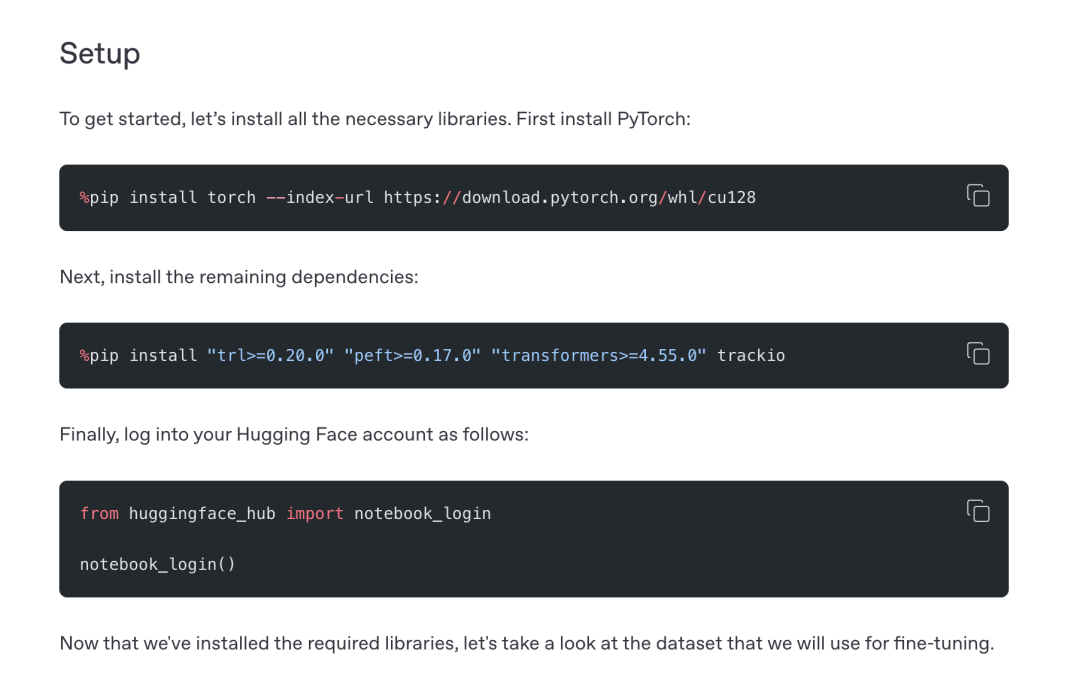This screenshot has height=698, width=1080.
Task: Click '%pip install torch' text in first block
Action: pyautogui.click(x=167, y=198)
